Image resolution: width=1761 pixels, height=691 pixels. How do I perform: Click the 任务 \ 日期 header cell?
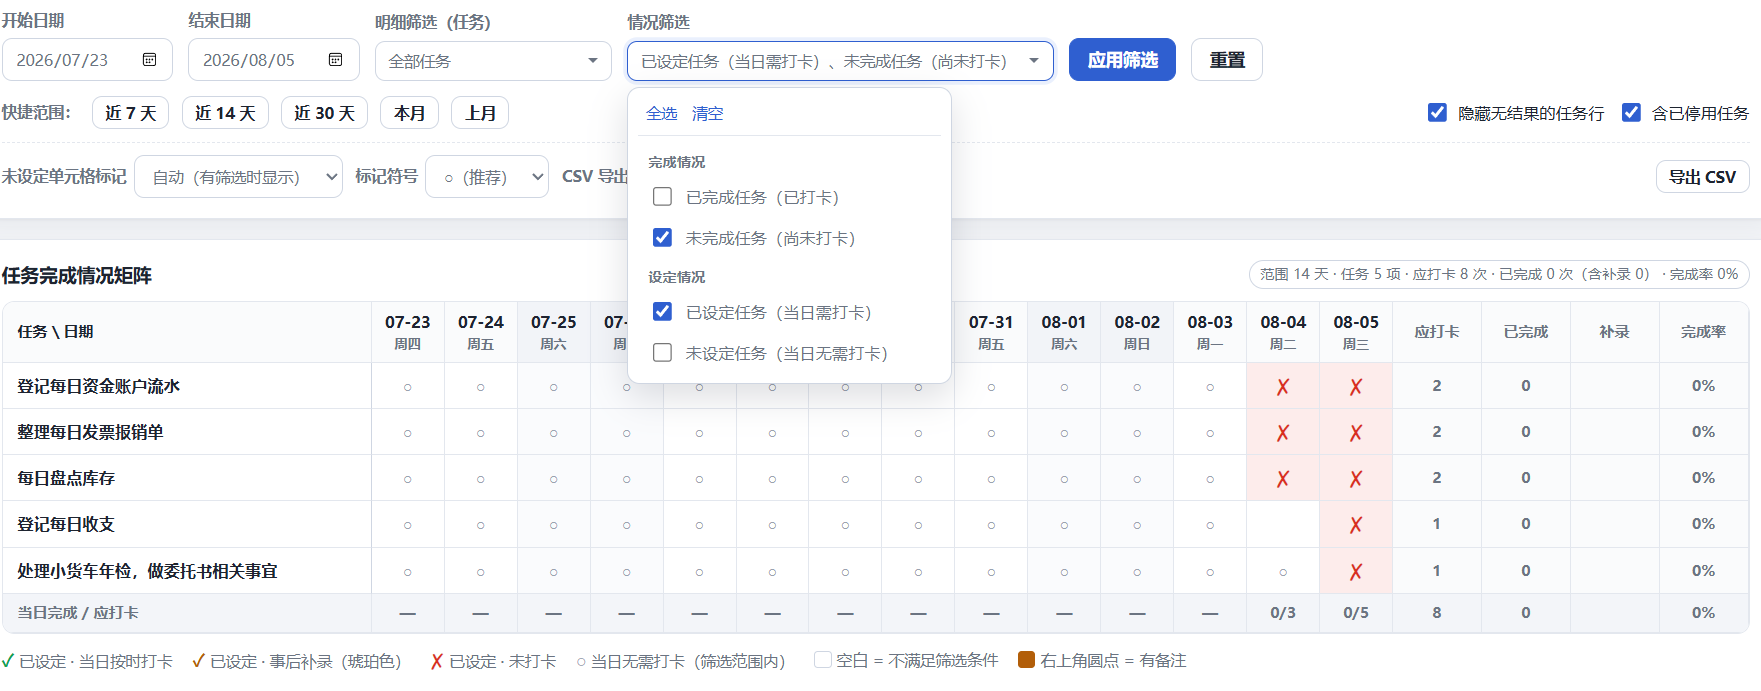186,332
